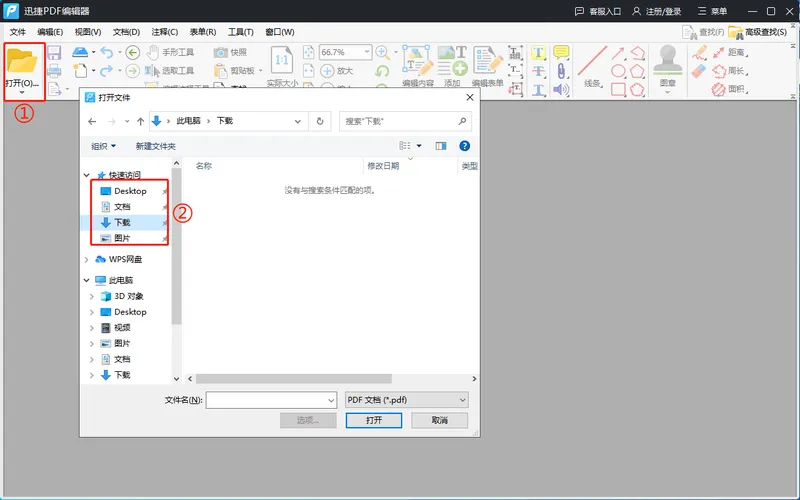Click the Sticky Note comment icon

click(561, 52)
